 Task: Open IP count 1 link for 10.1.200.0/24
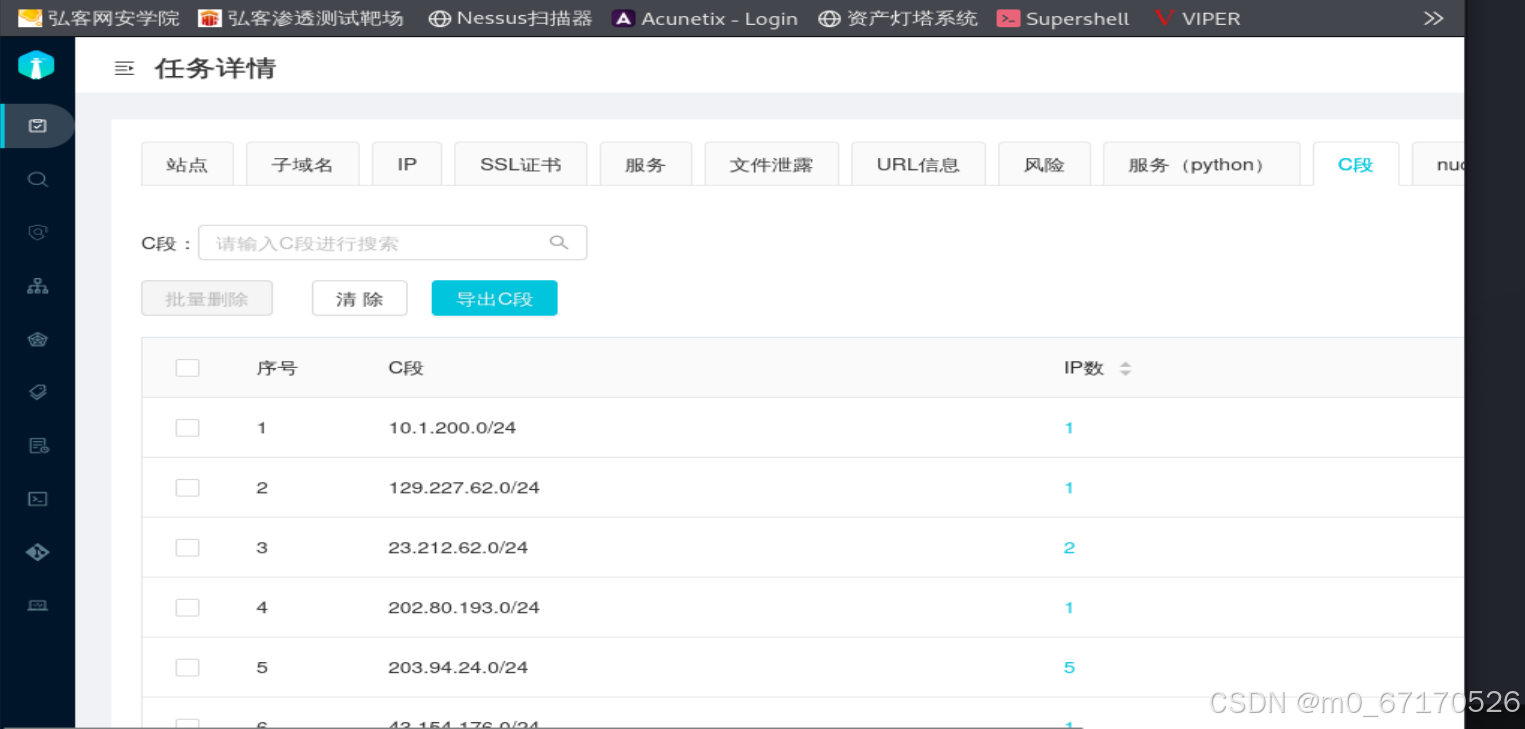(1069, 428)
